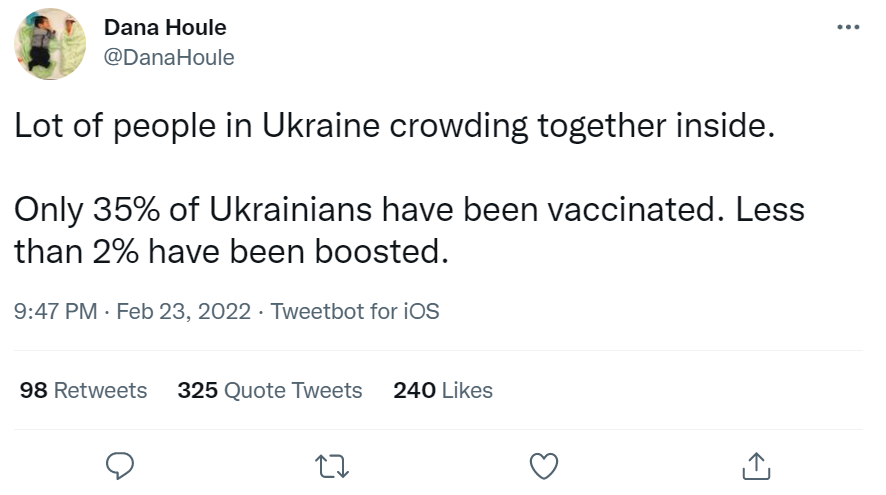
Task: Retweet this tweet using the arrows icon
Action: pyautogui.click(x=330, y=465)
